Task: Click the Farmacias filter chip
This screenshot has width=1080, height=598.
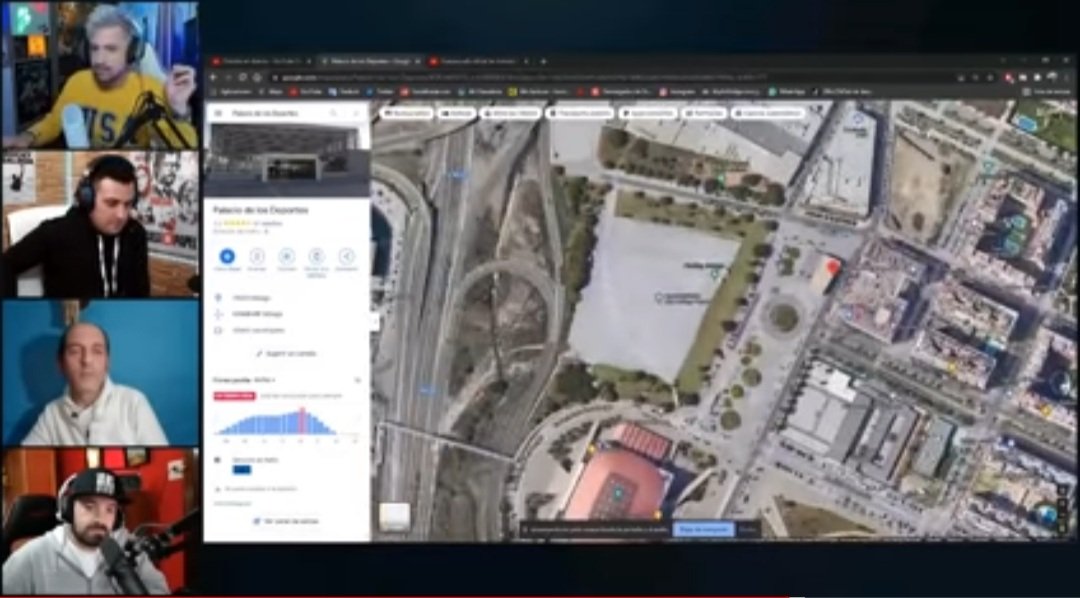Action: pyautogui.click(x=704, y=113)
